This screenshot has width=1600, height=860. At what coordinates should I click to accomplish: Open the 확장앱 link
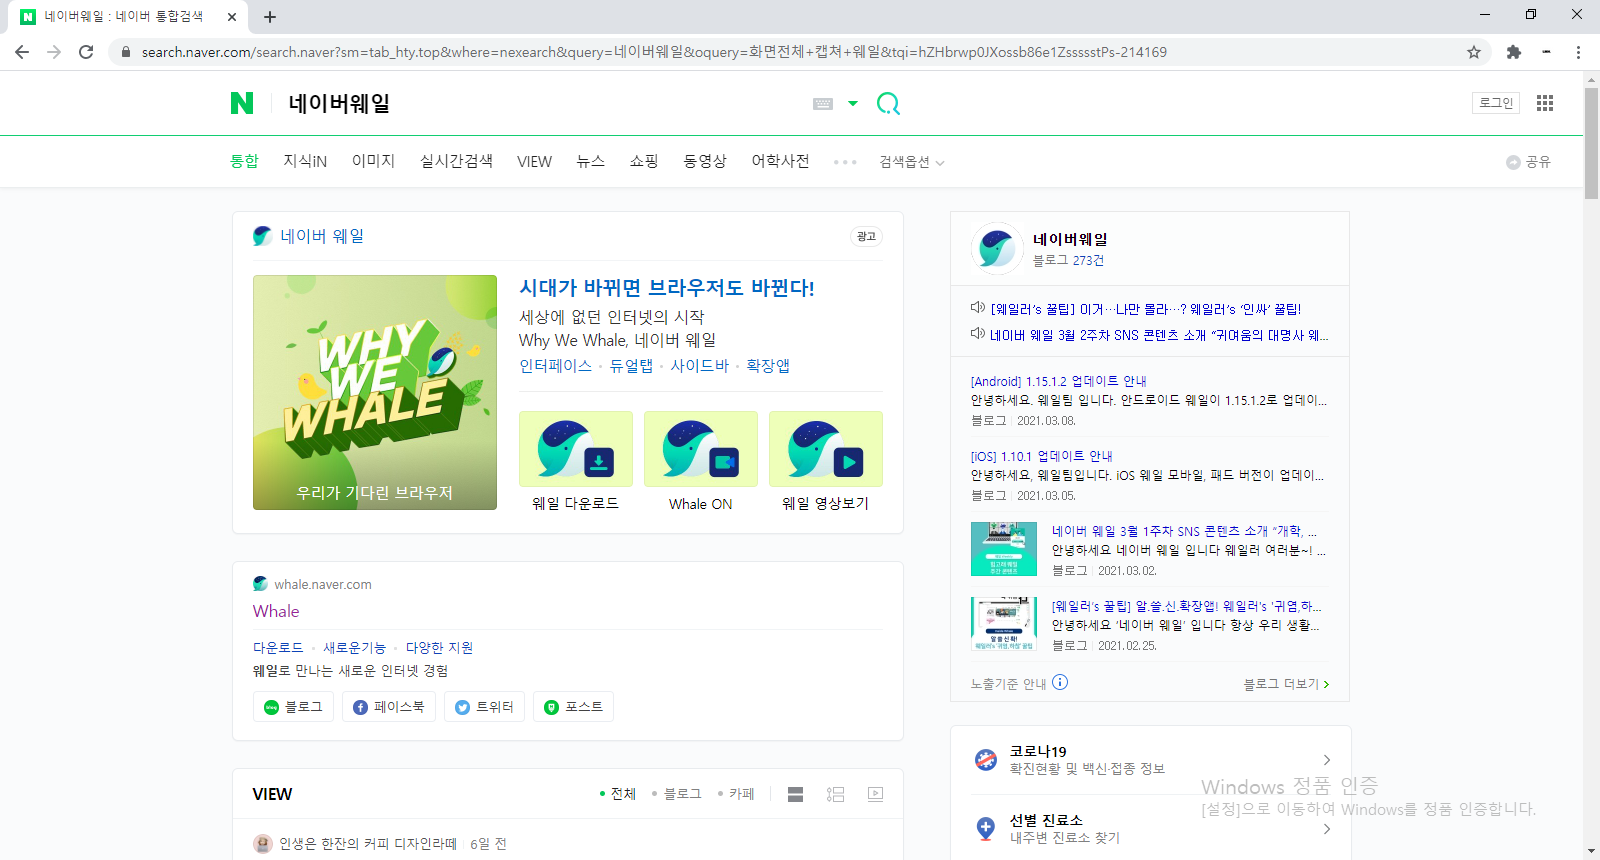[x=768, y=366]
